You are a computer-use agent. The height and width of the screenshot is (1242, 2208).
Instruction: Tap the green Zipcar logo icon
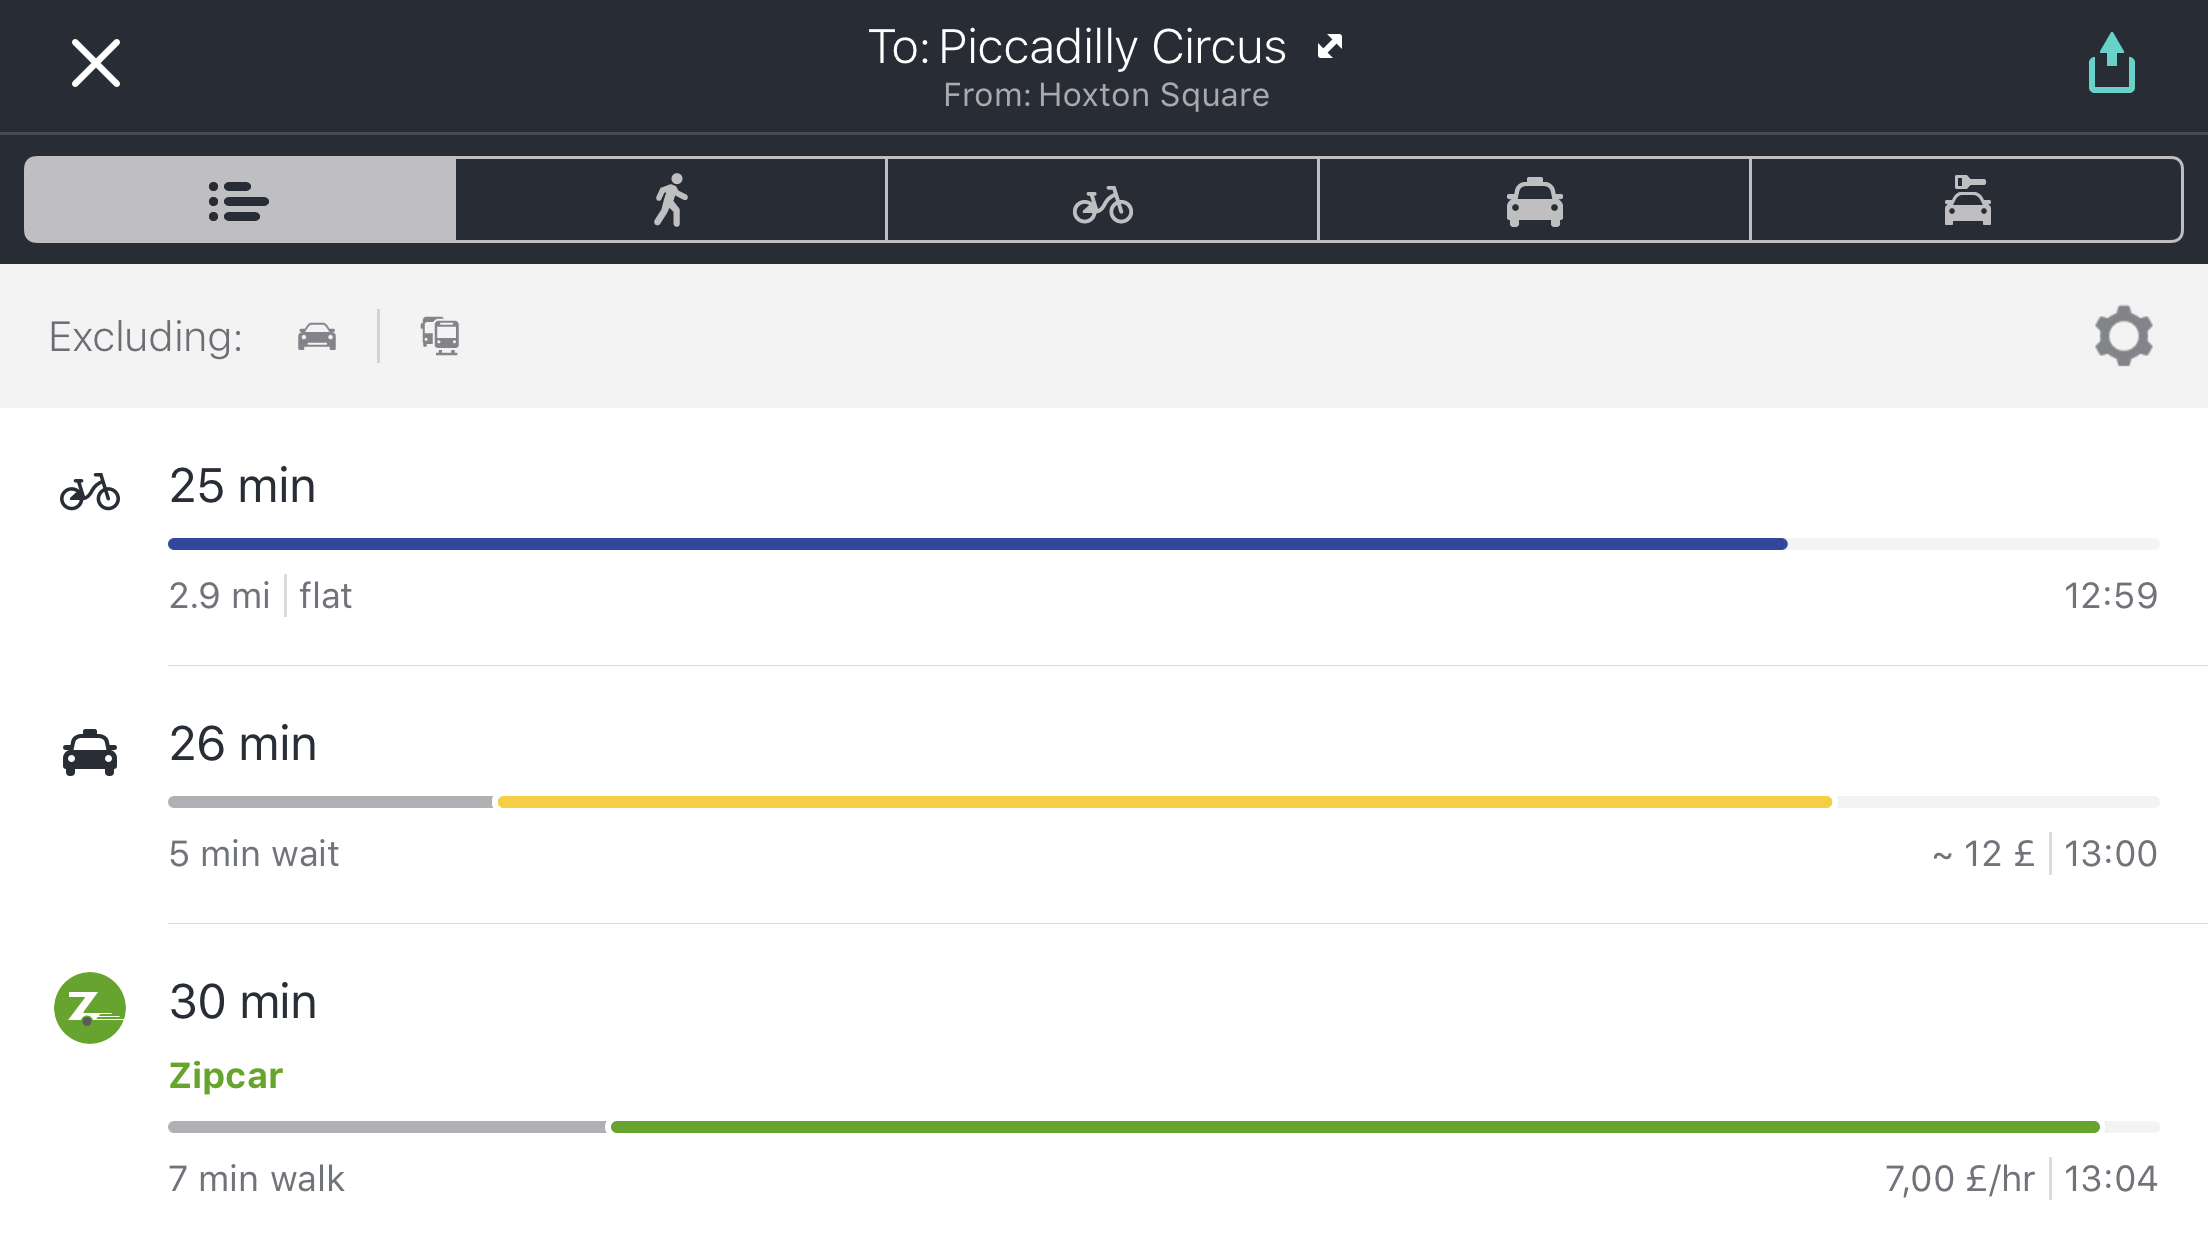(90, 1008)
